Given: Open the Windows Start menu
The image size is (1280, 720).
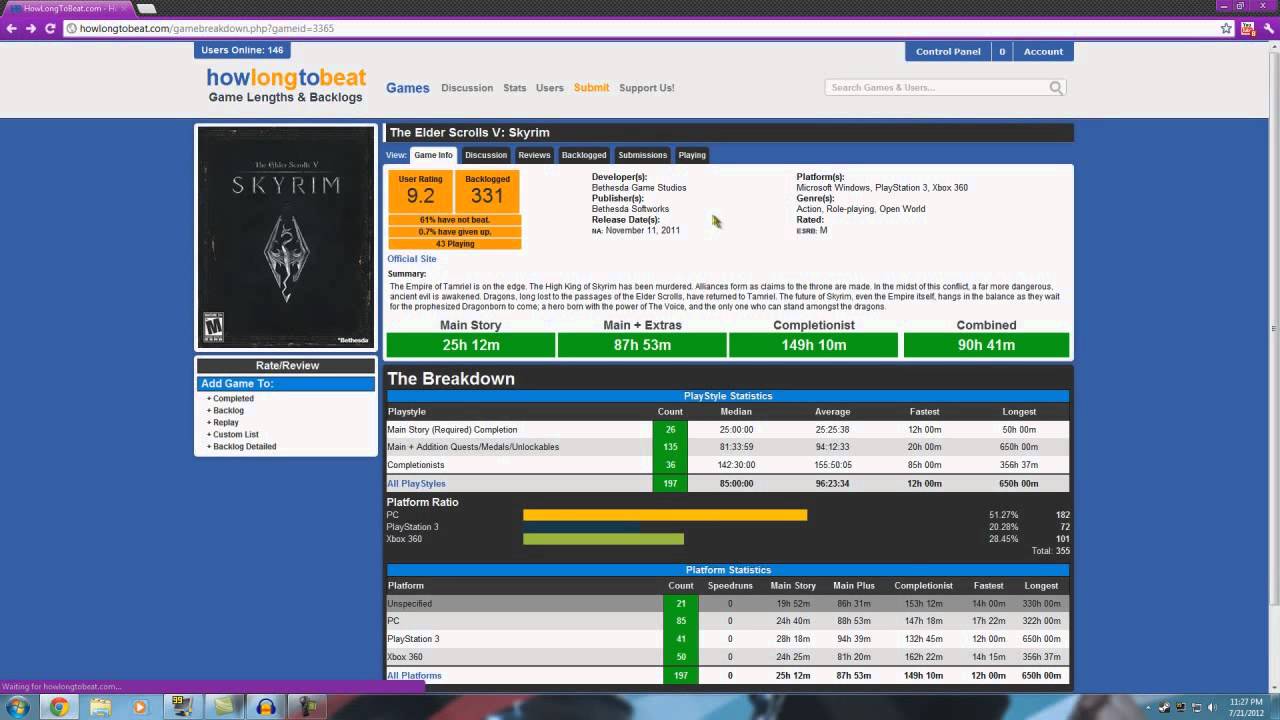Looking at the screenshot, I should pos(17,707).
